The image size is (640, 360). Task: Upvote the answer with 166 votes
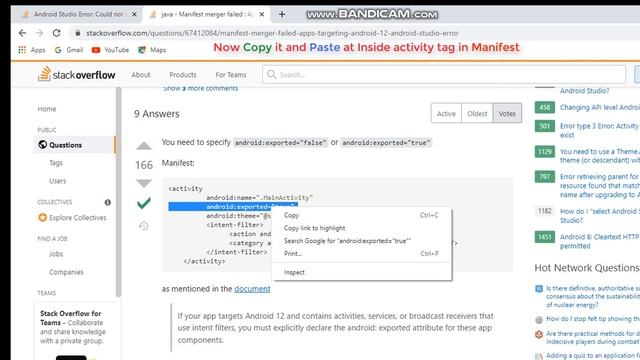pyautogui.click(x=144, y=146)
